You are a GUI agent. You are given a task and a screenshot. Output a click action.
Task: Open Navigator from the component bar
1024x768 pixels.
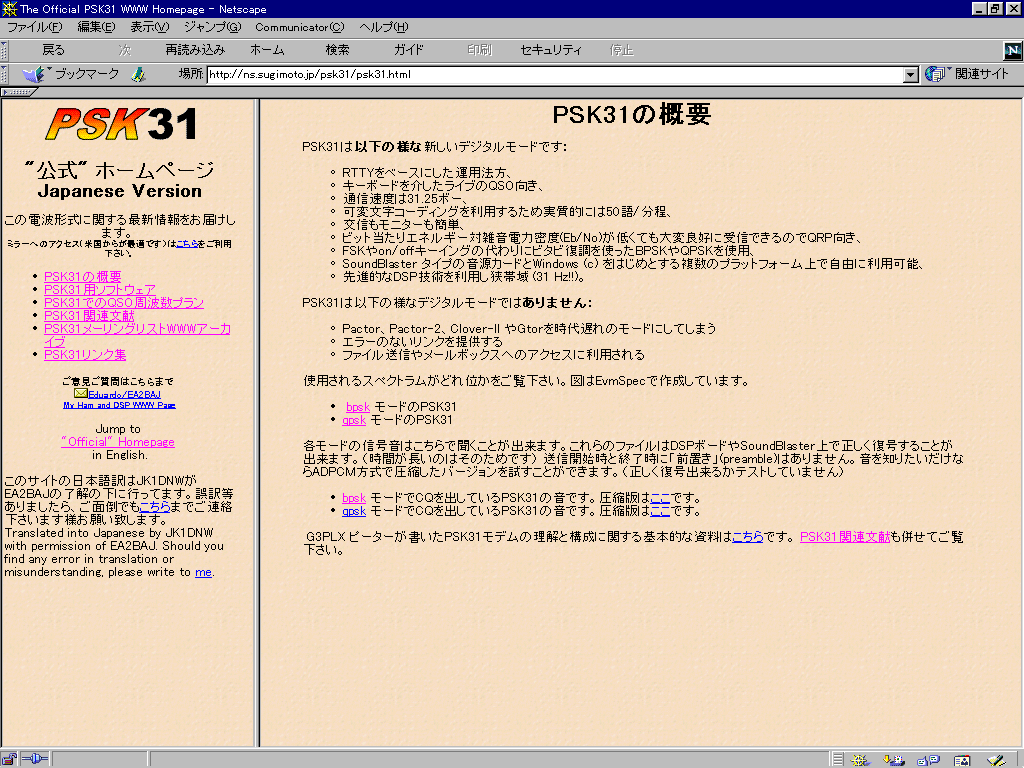[x=859, y=760]
